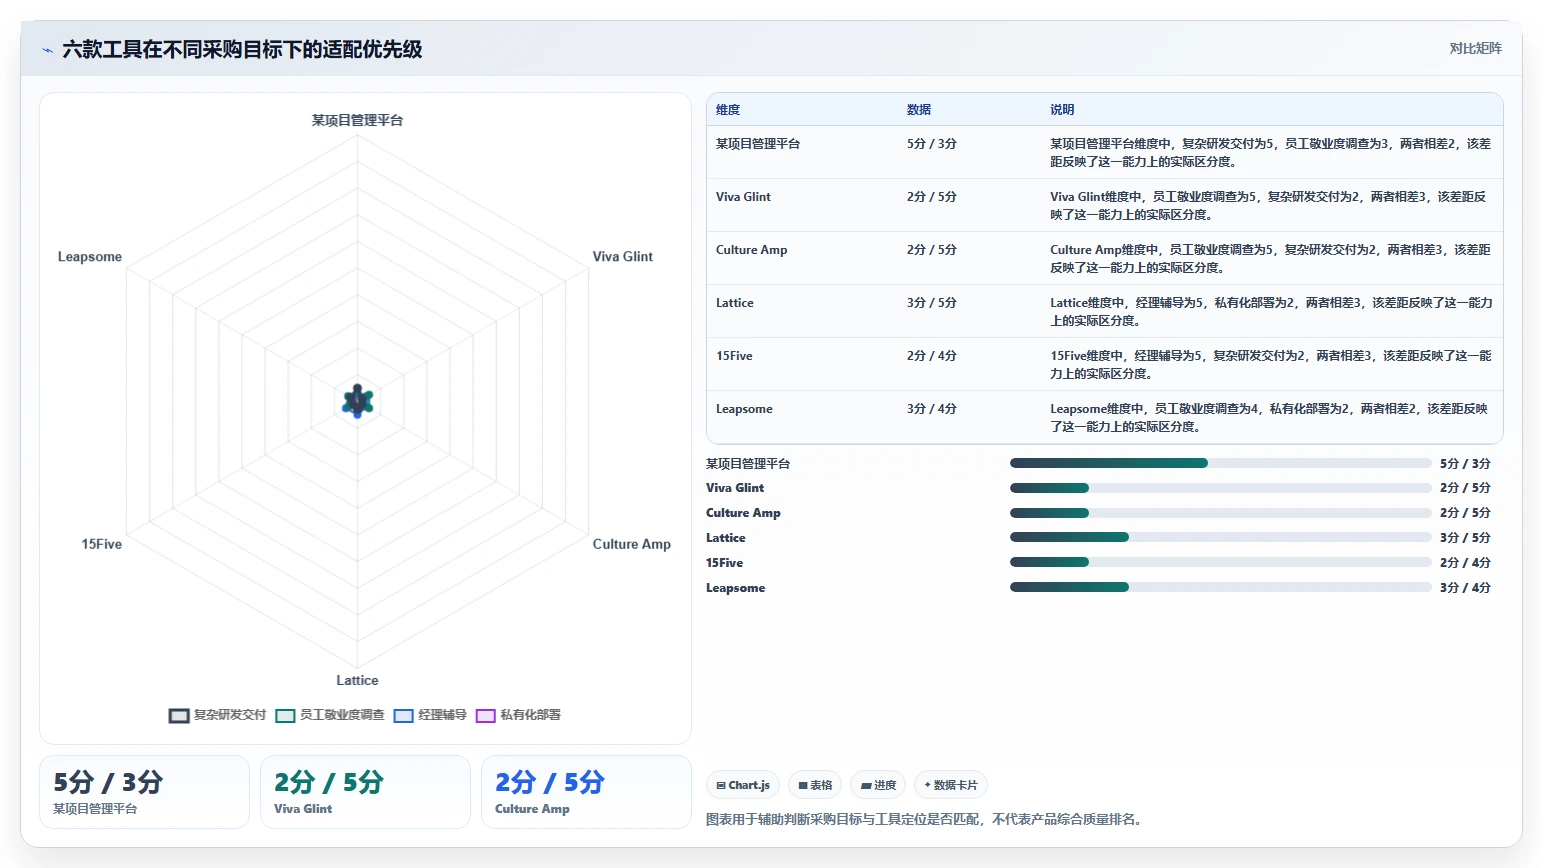
Task: Select the 维度 column header
Action: pos(728,110)
